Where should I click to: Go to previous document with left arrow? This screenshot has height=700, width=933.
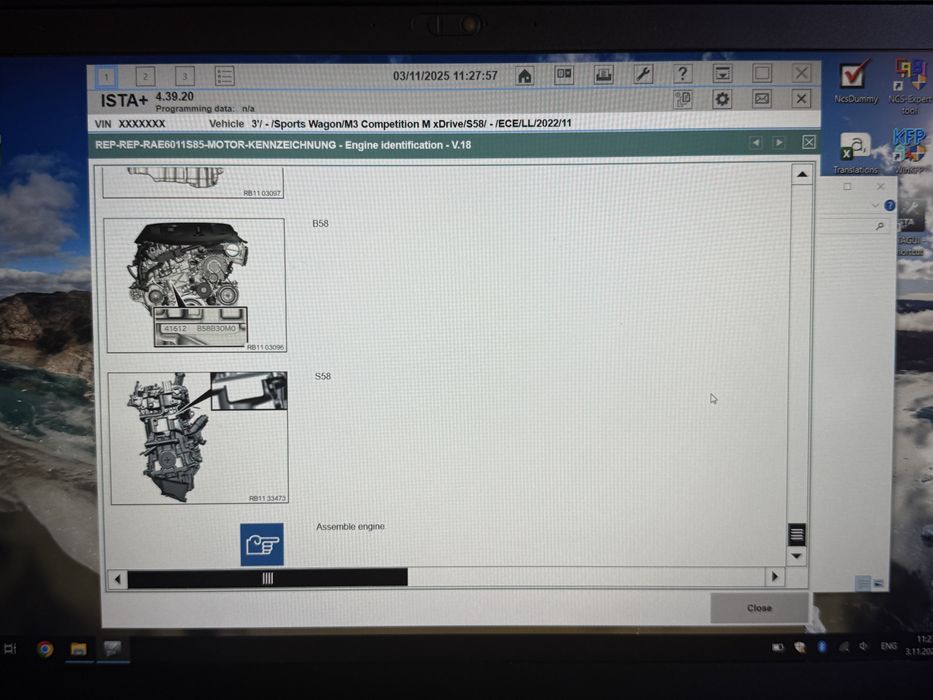[x=756, y=142]
